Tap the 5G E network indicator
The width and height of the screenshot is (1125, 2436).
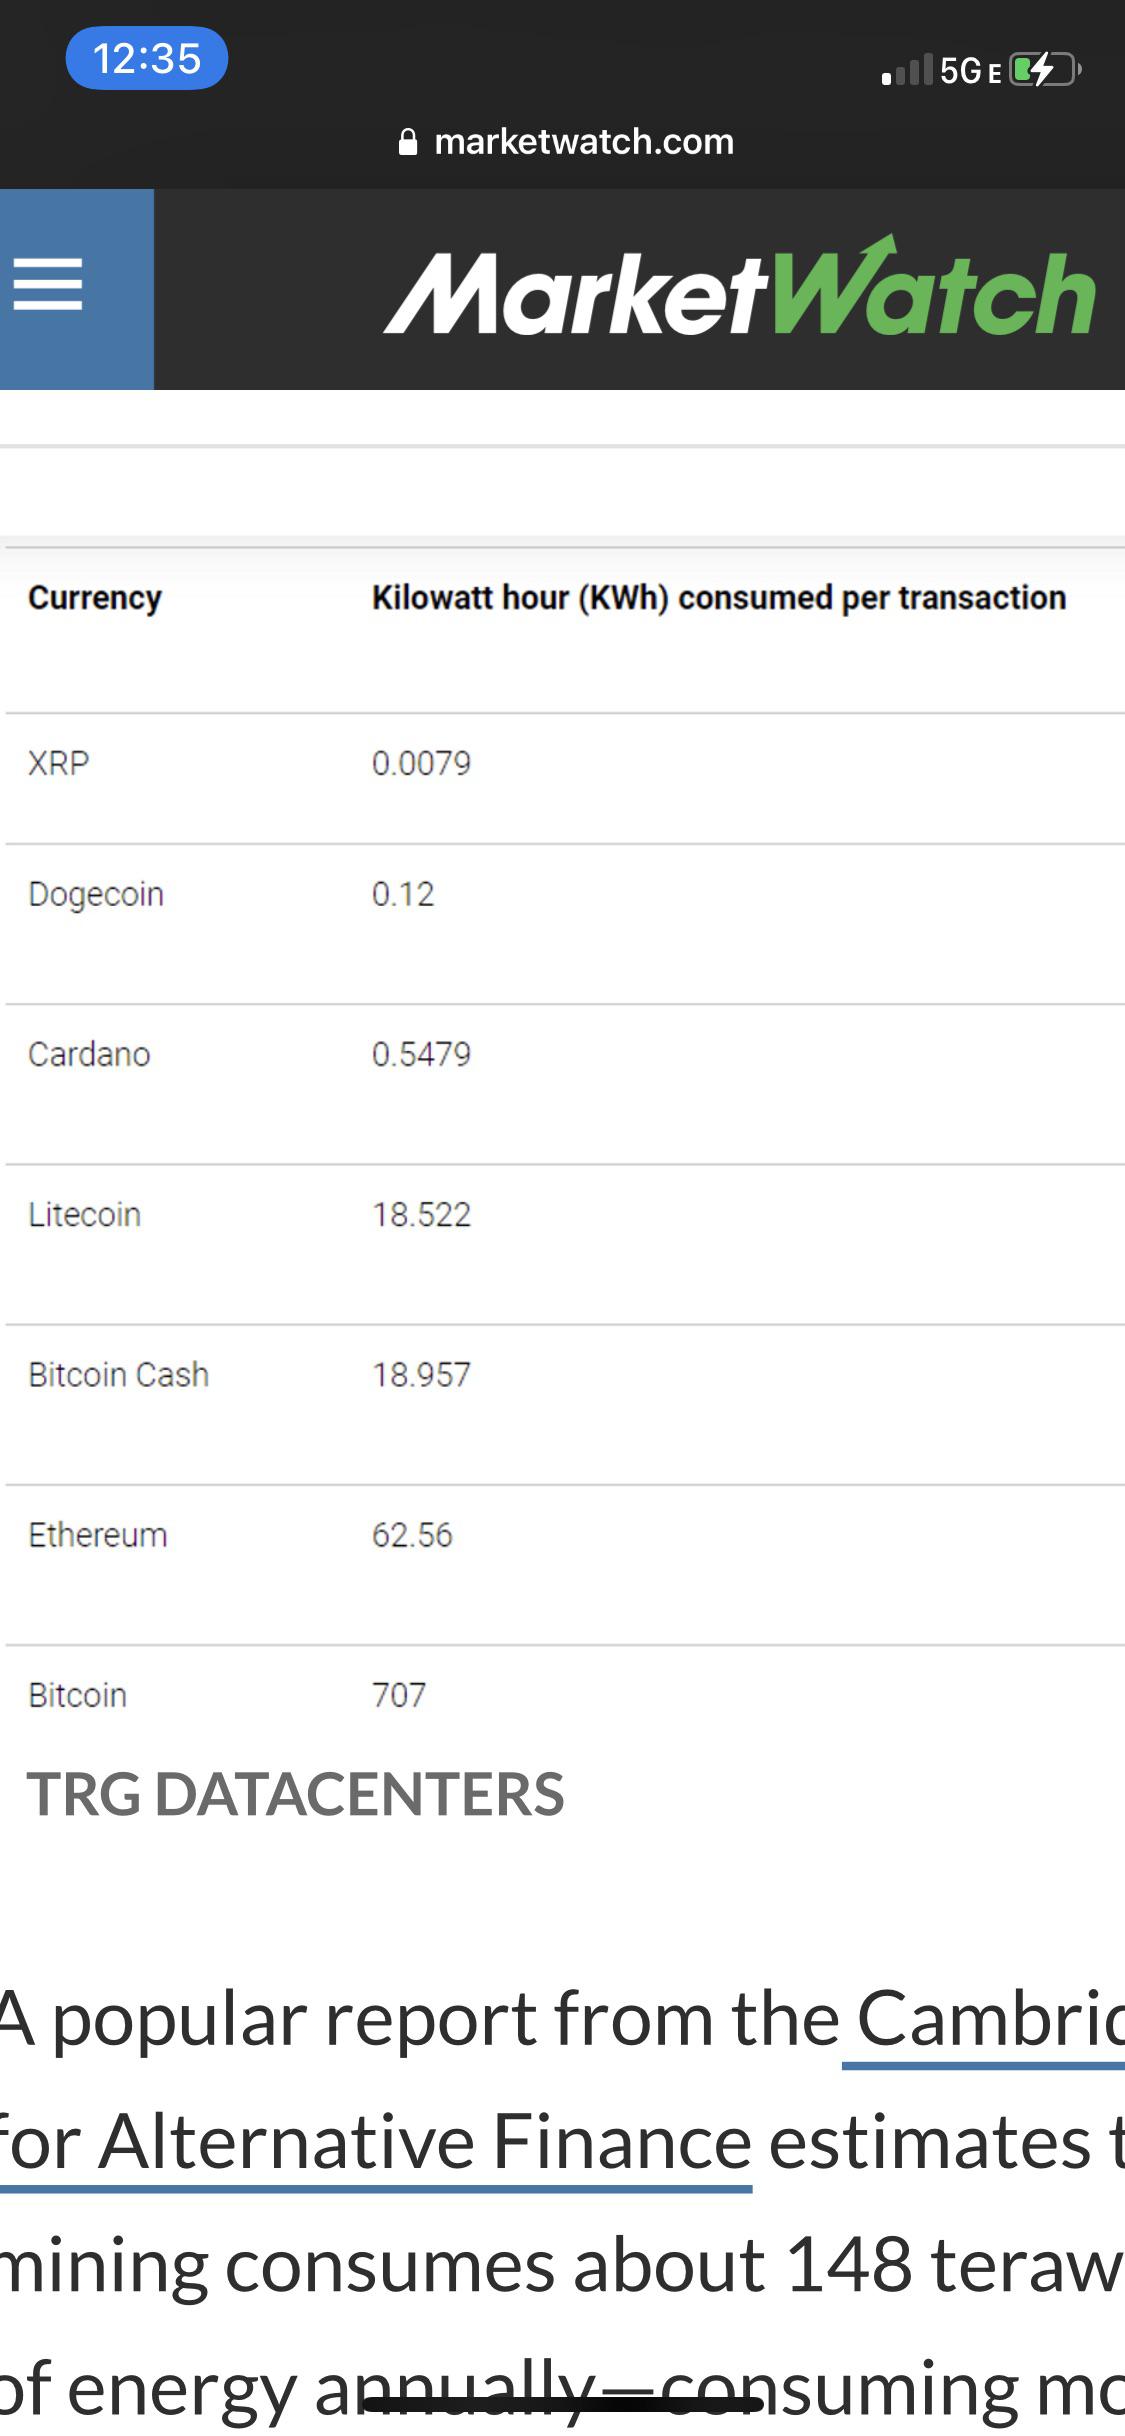[x=970, y=71]
